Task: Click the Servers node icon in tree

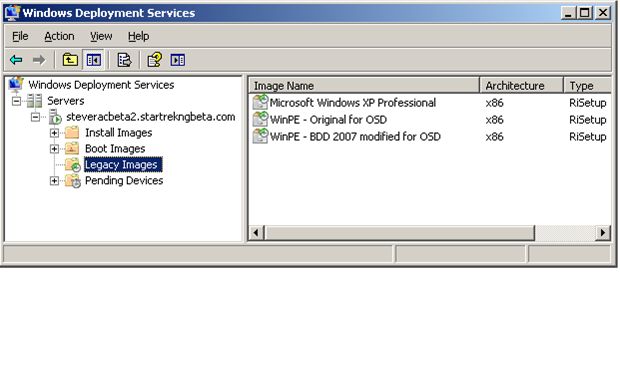Action: (x=34, y=101)
